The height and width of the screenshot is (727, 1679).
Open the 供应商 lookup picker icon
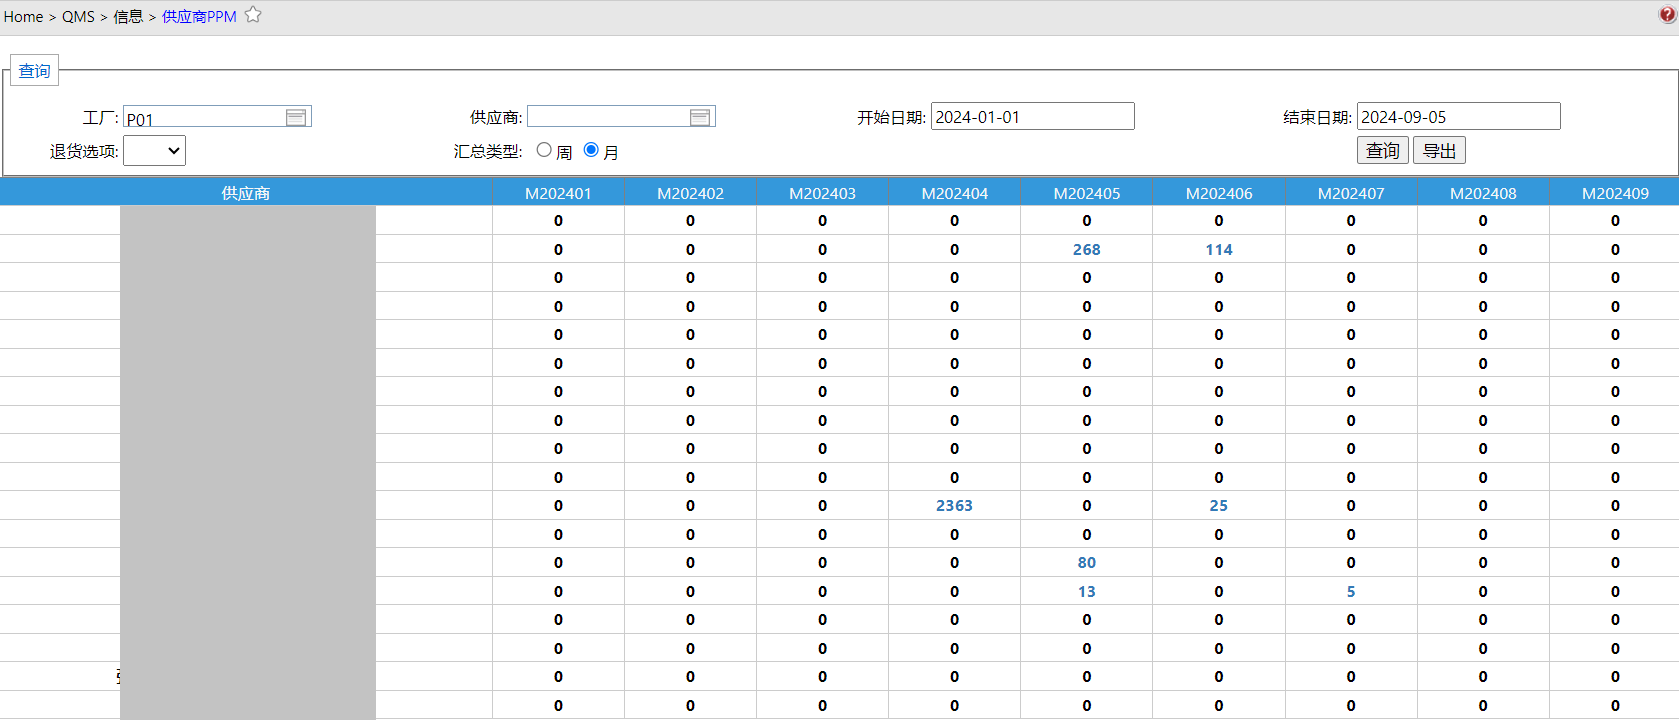(x=700, y=117)
